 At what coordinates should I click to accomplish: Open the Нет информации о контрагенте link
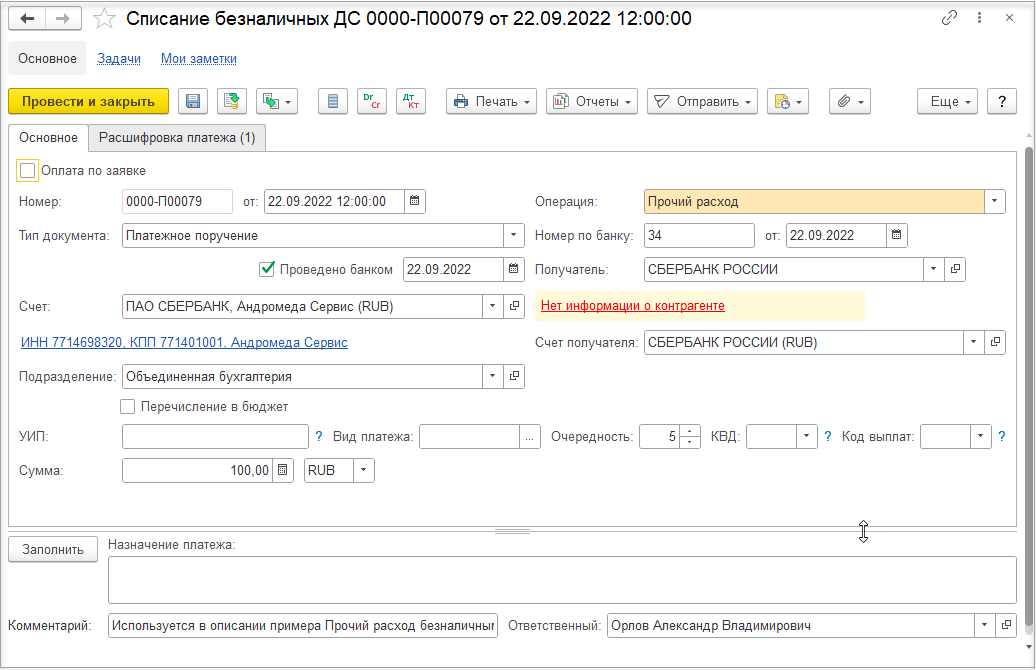click(633, 305)
